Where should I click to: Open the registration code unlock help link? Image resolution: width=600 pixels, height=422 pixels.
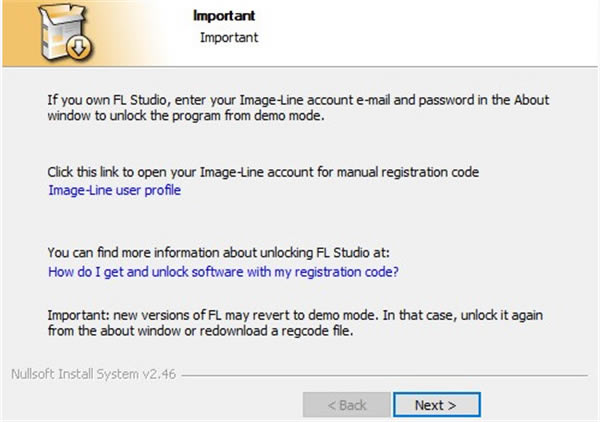223,270
